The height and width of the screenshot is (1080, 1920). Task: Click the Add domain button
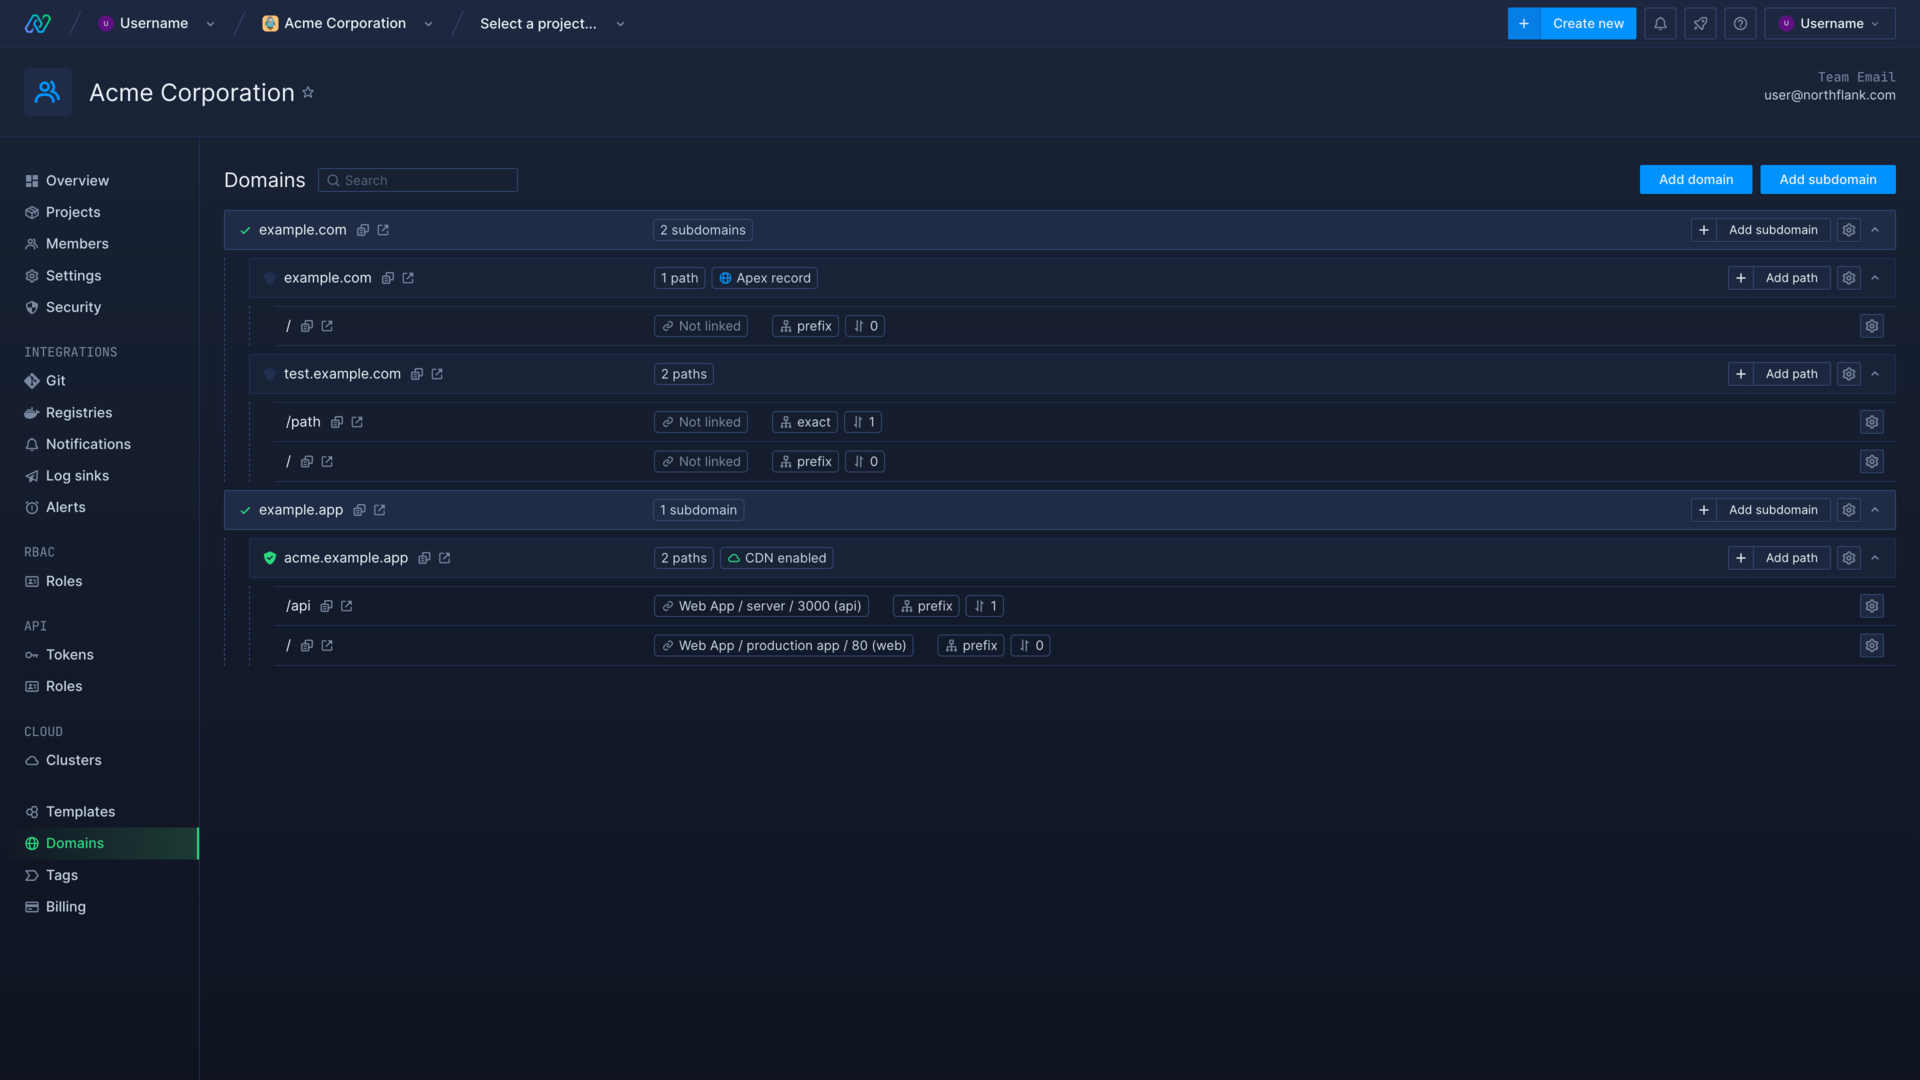click(1696, 179)
